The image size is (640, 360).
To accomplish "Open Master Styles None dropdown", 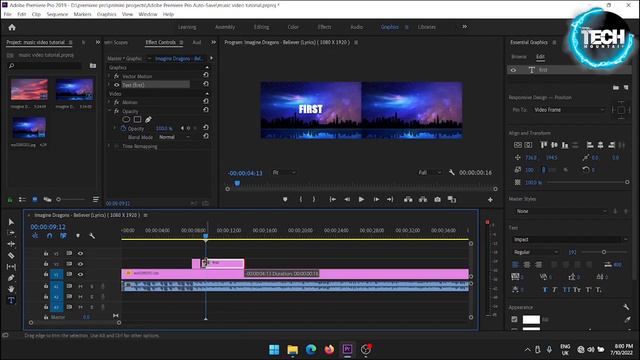I will [x=561, y=211].
